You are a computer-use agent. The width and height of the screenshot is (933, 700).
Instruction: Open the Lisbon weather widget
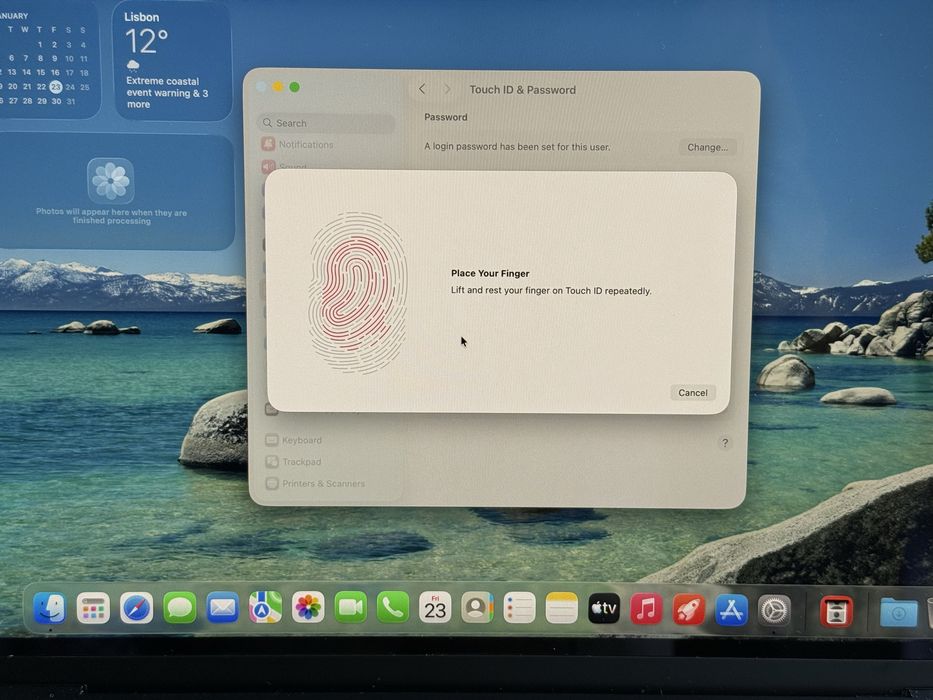pyautogui.click(x=172, y=60)
